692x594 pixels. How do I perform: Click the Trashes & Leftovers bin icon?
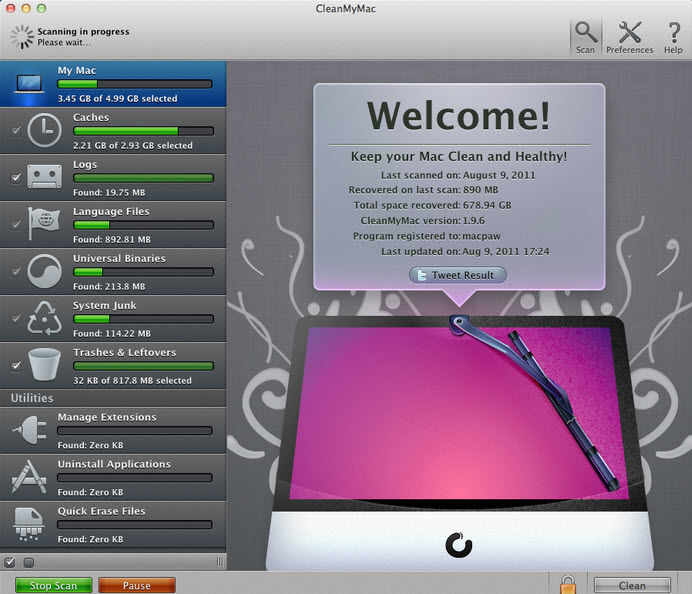44,365
